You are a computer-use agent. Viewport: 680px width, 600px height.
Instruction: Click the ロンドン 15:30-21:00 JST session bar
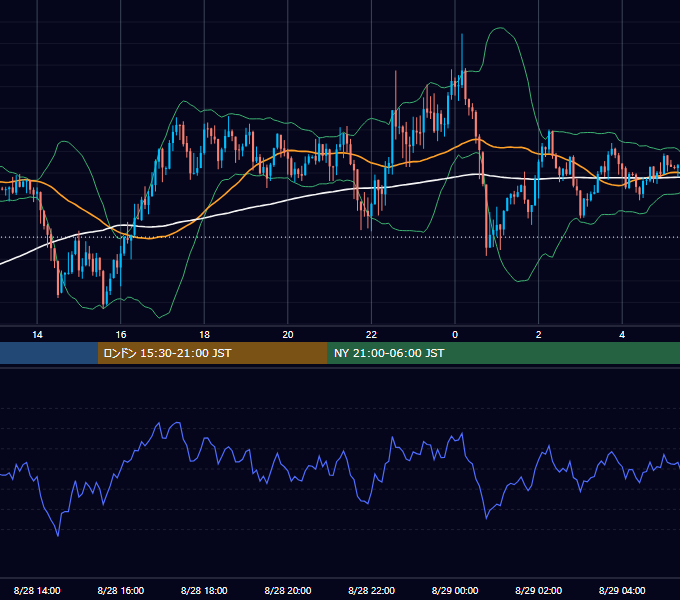(x=212, y=353)
